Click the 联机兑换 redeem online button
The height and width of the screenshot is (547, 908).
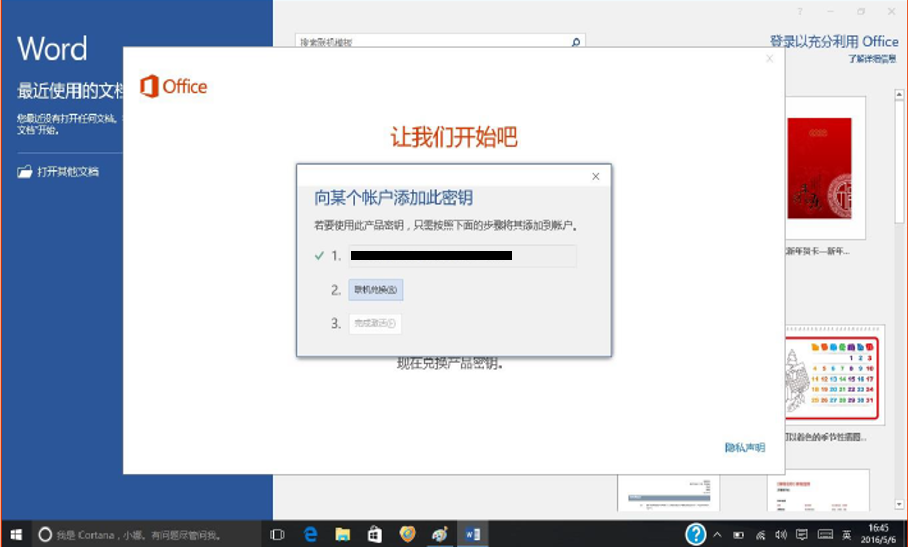coord(376,289)
